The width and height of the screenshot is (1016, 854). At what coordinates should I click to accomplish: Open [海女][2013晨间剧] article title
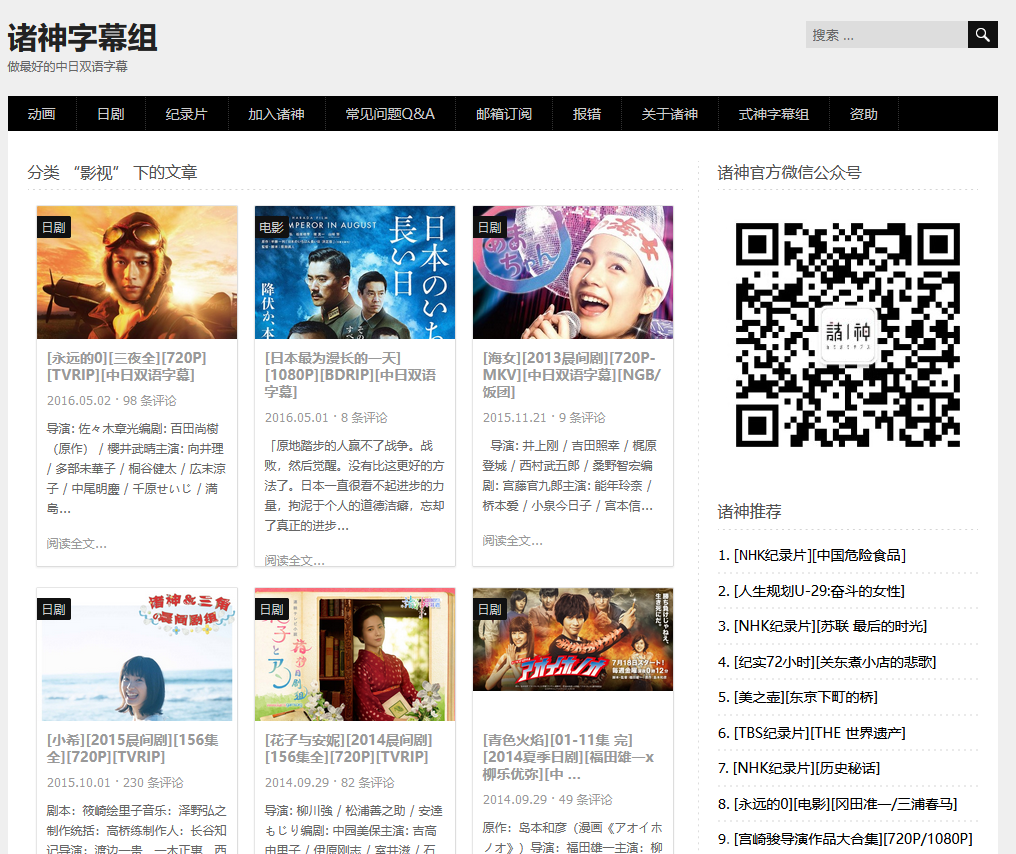coord(572,375)
